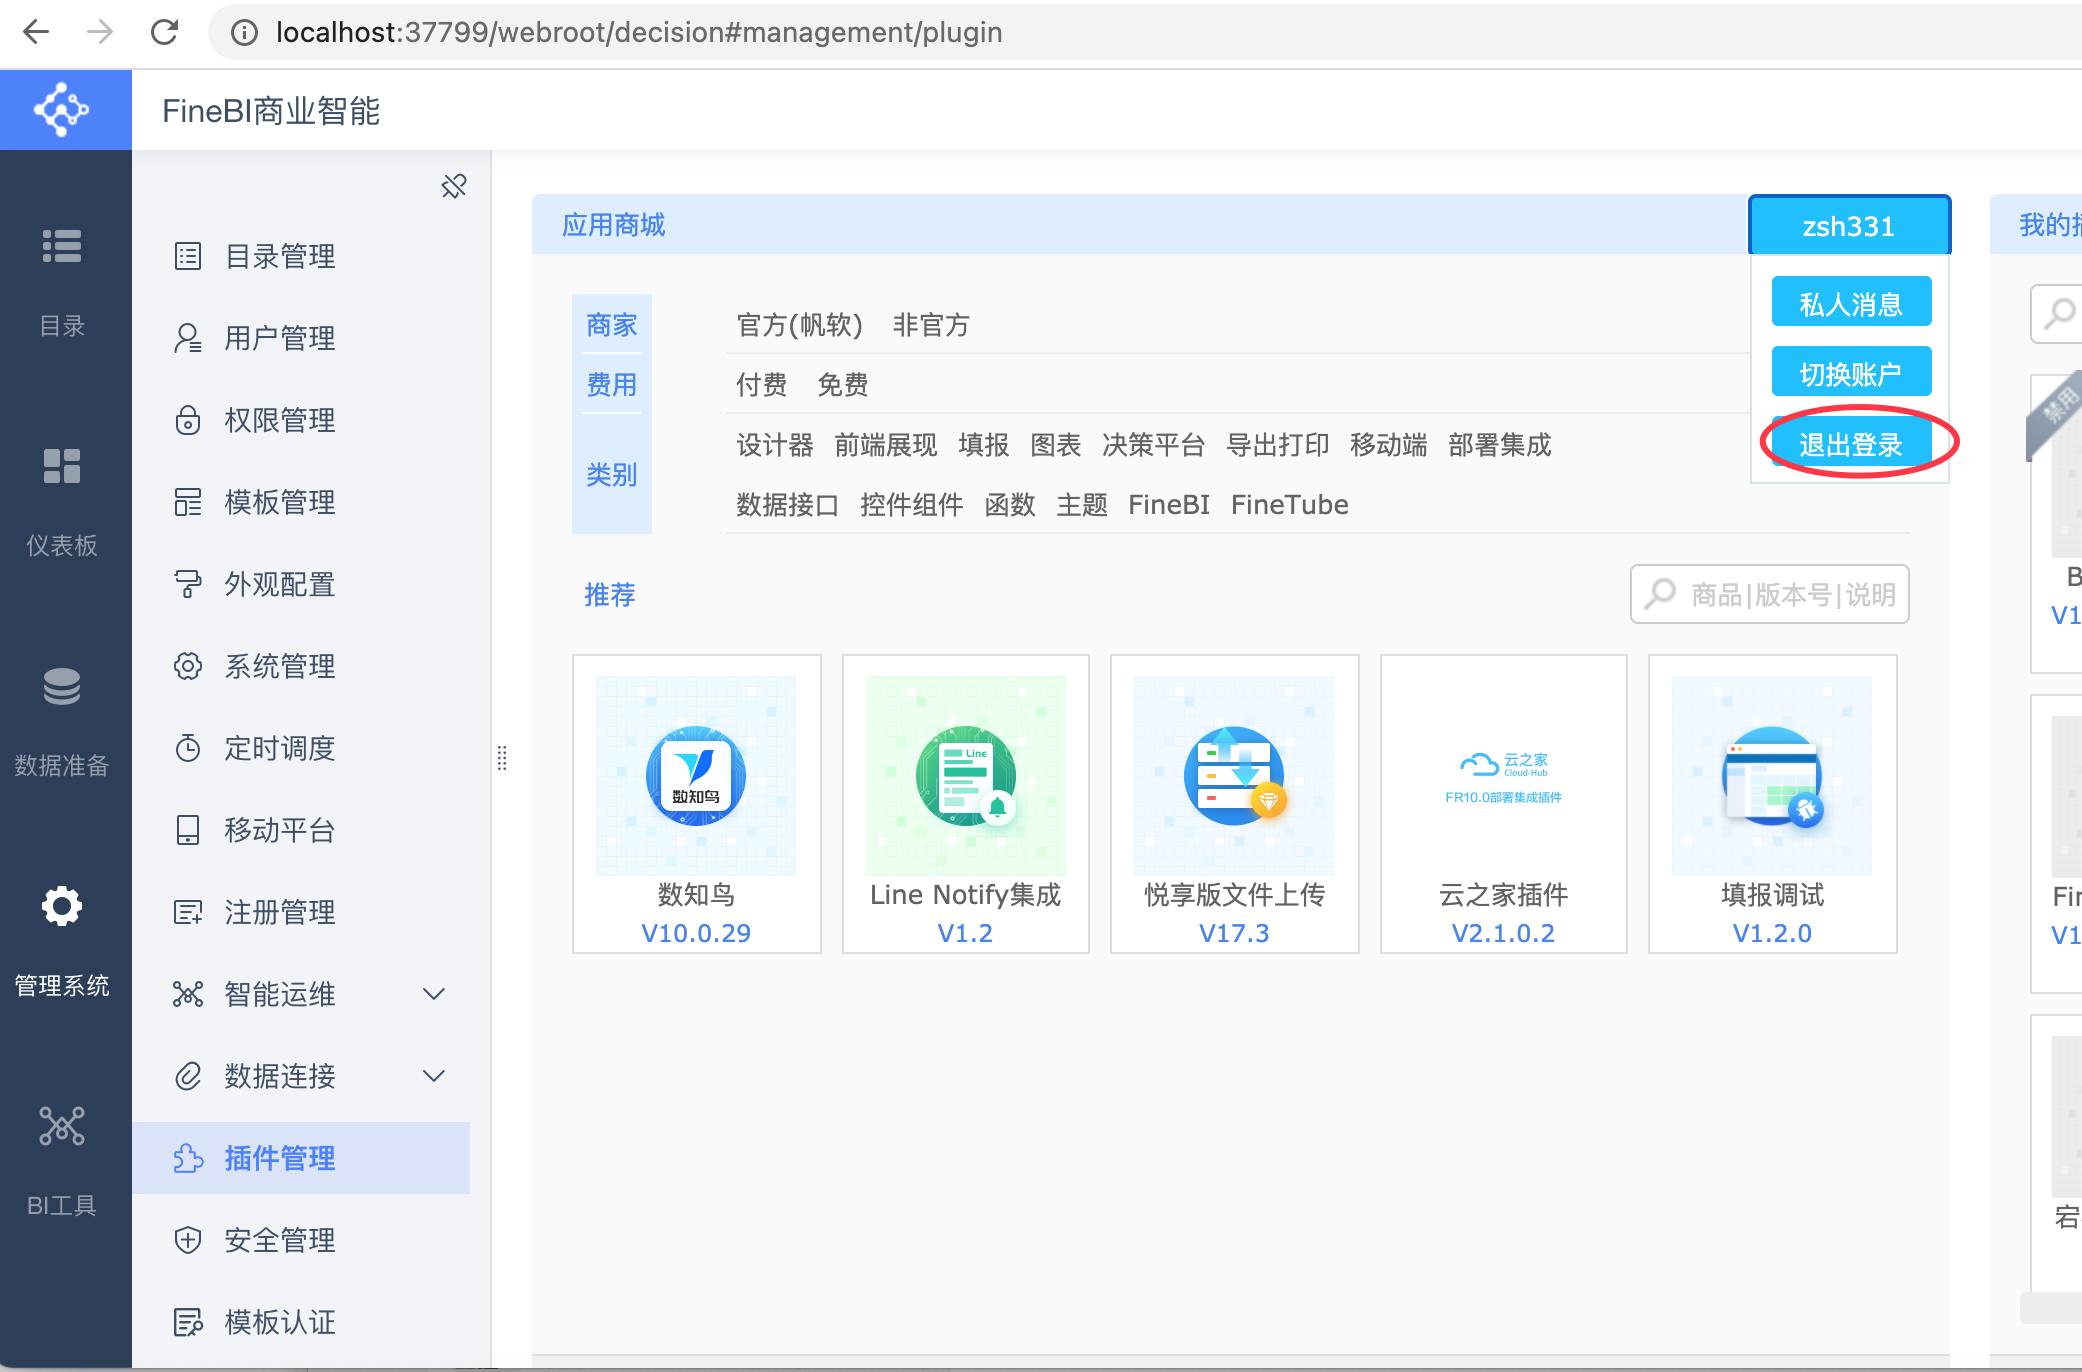Click the browser back arrow
This screenshot has height=1372, width=2082.
(36, 32)
